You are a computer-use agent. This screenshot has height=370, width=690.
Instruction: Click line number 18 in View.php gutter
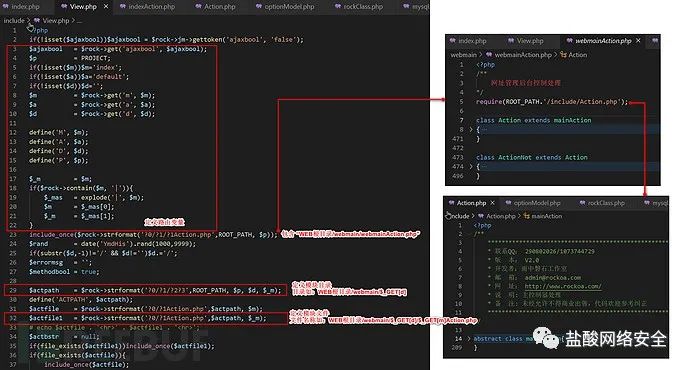13,188
